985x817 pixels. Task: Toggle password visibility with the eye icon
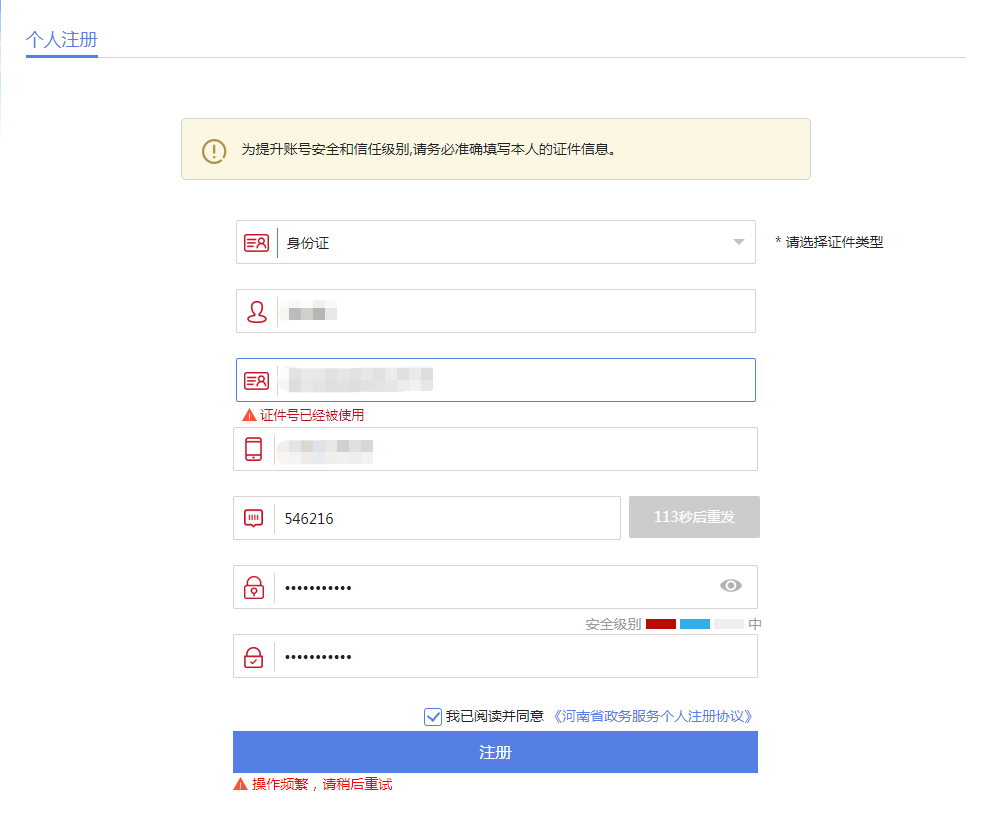tap(733, 586)
